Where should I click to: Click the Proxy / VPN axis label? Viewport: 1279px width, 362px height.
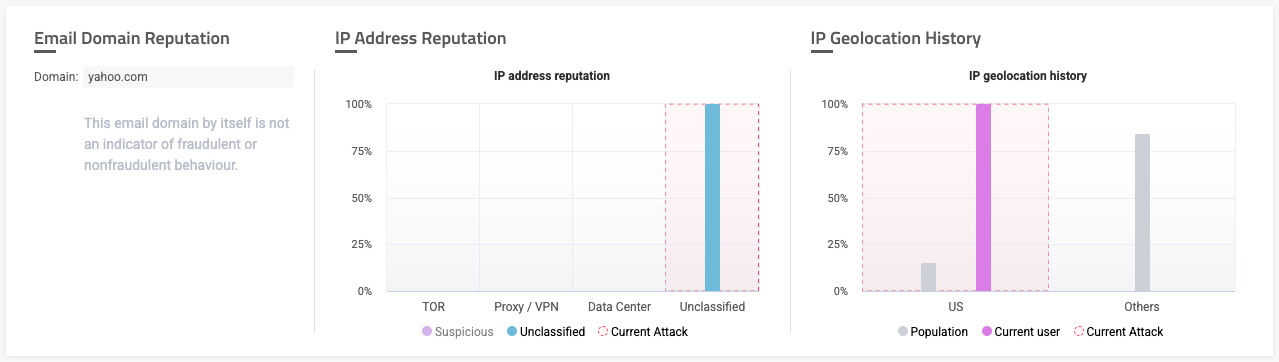[526, 307]
